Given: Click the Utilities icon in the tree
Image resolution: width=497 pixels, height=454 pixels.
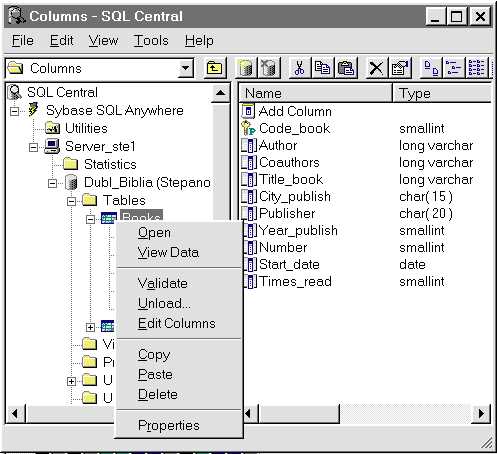Looking at the screenshot, I should (x=53, y=128).
